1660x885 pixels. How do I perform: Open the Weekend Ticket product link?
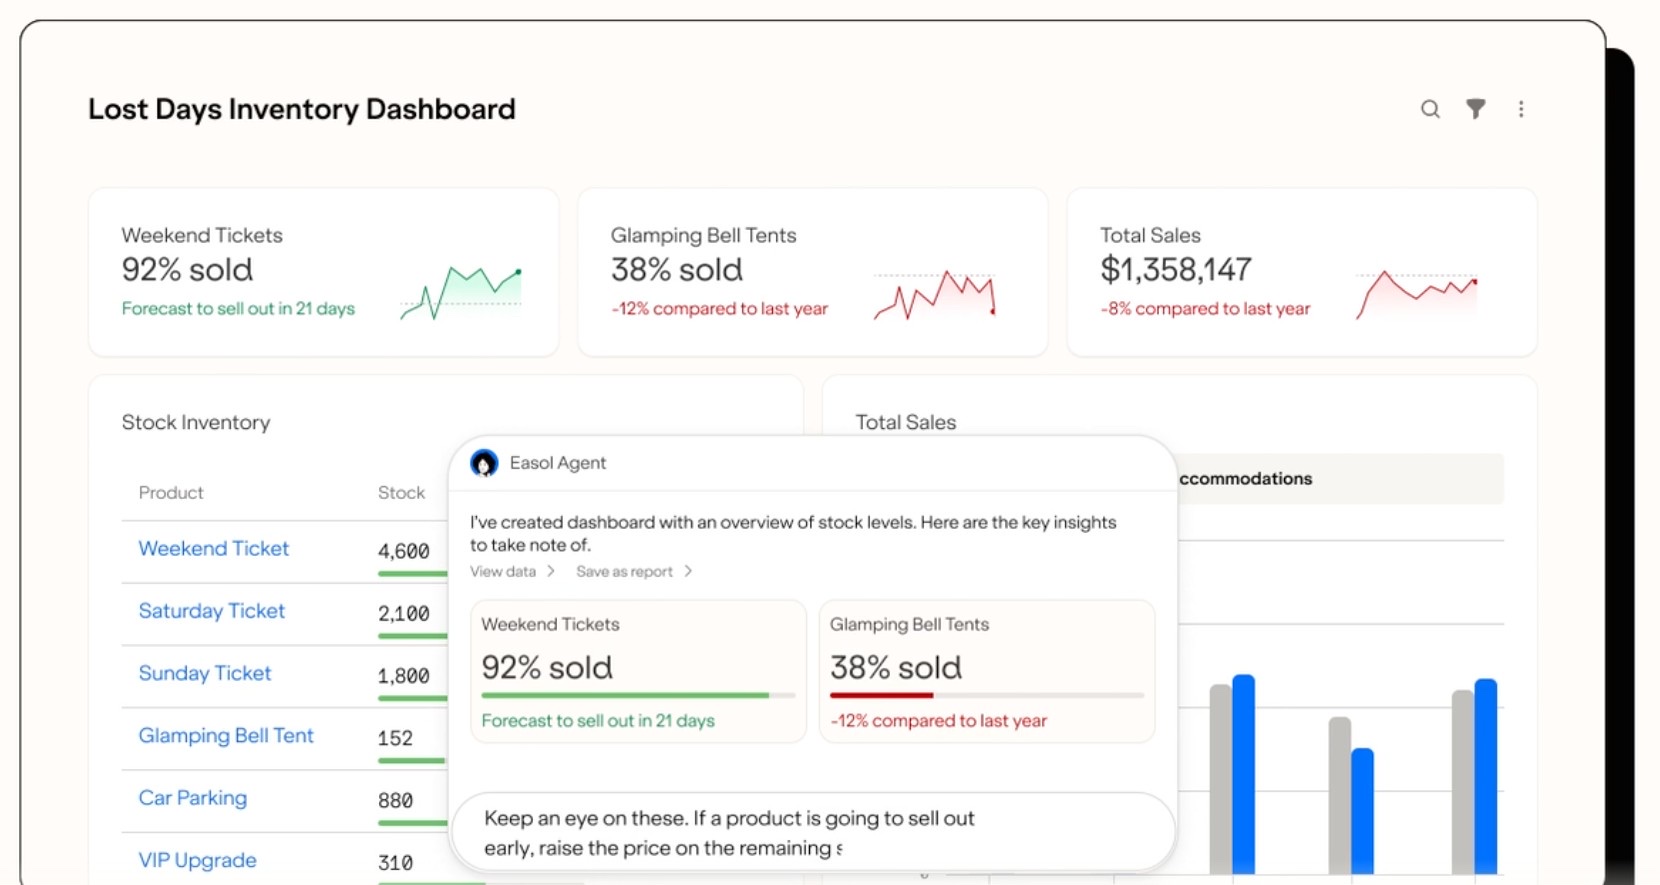[x=213, y=548]
